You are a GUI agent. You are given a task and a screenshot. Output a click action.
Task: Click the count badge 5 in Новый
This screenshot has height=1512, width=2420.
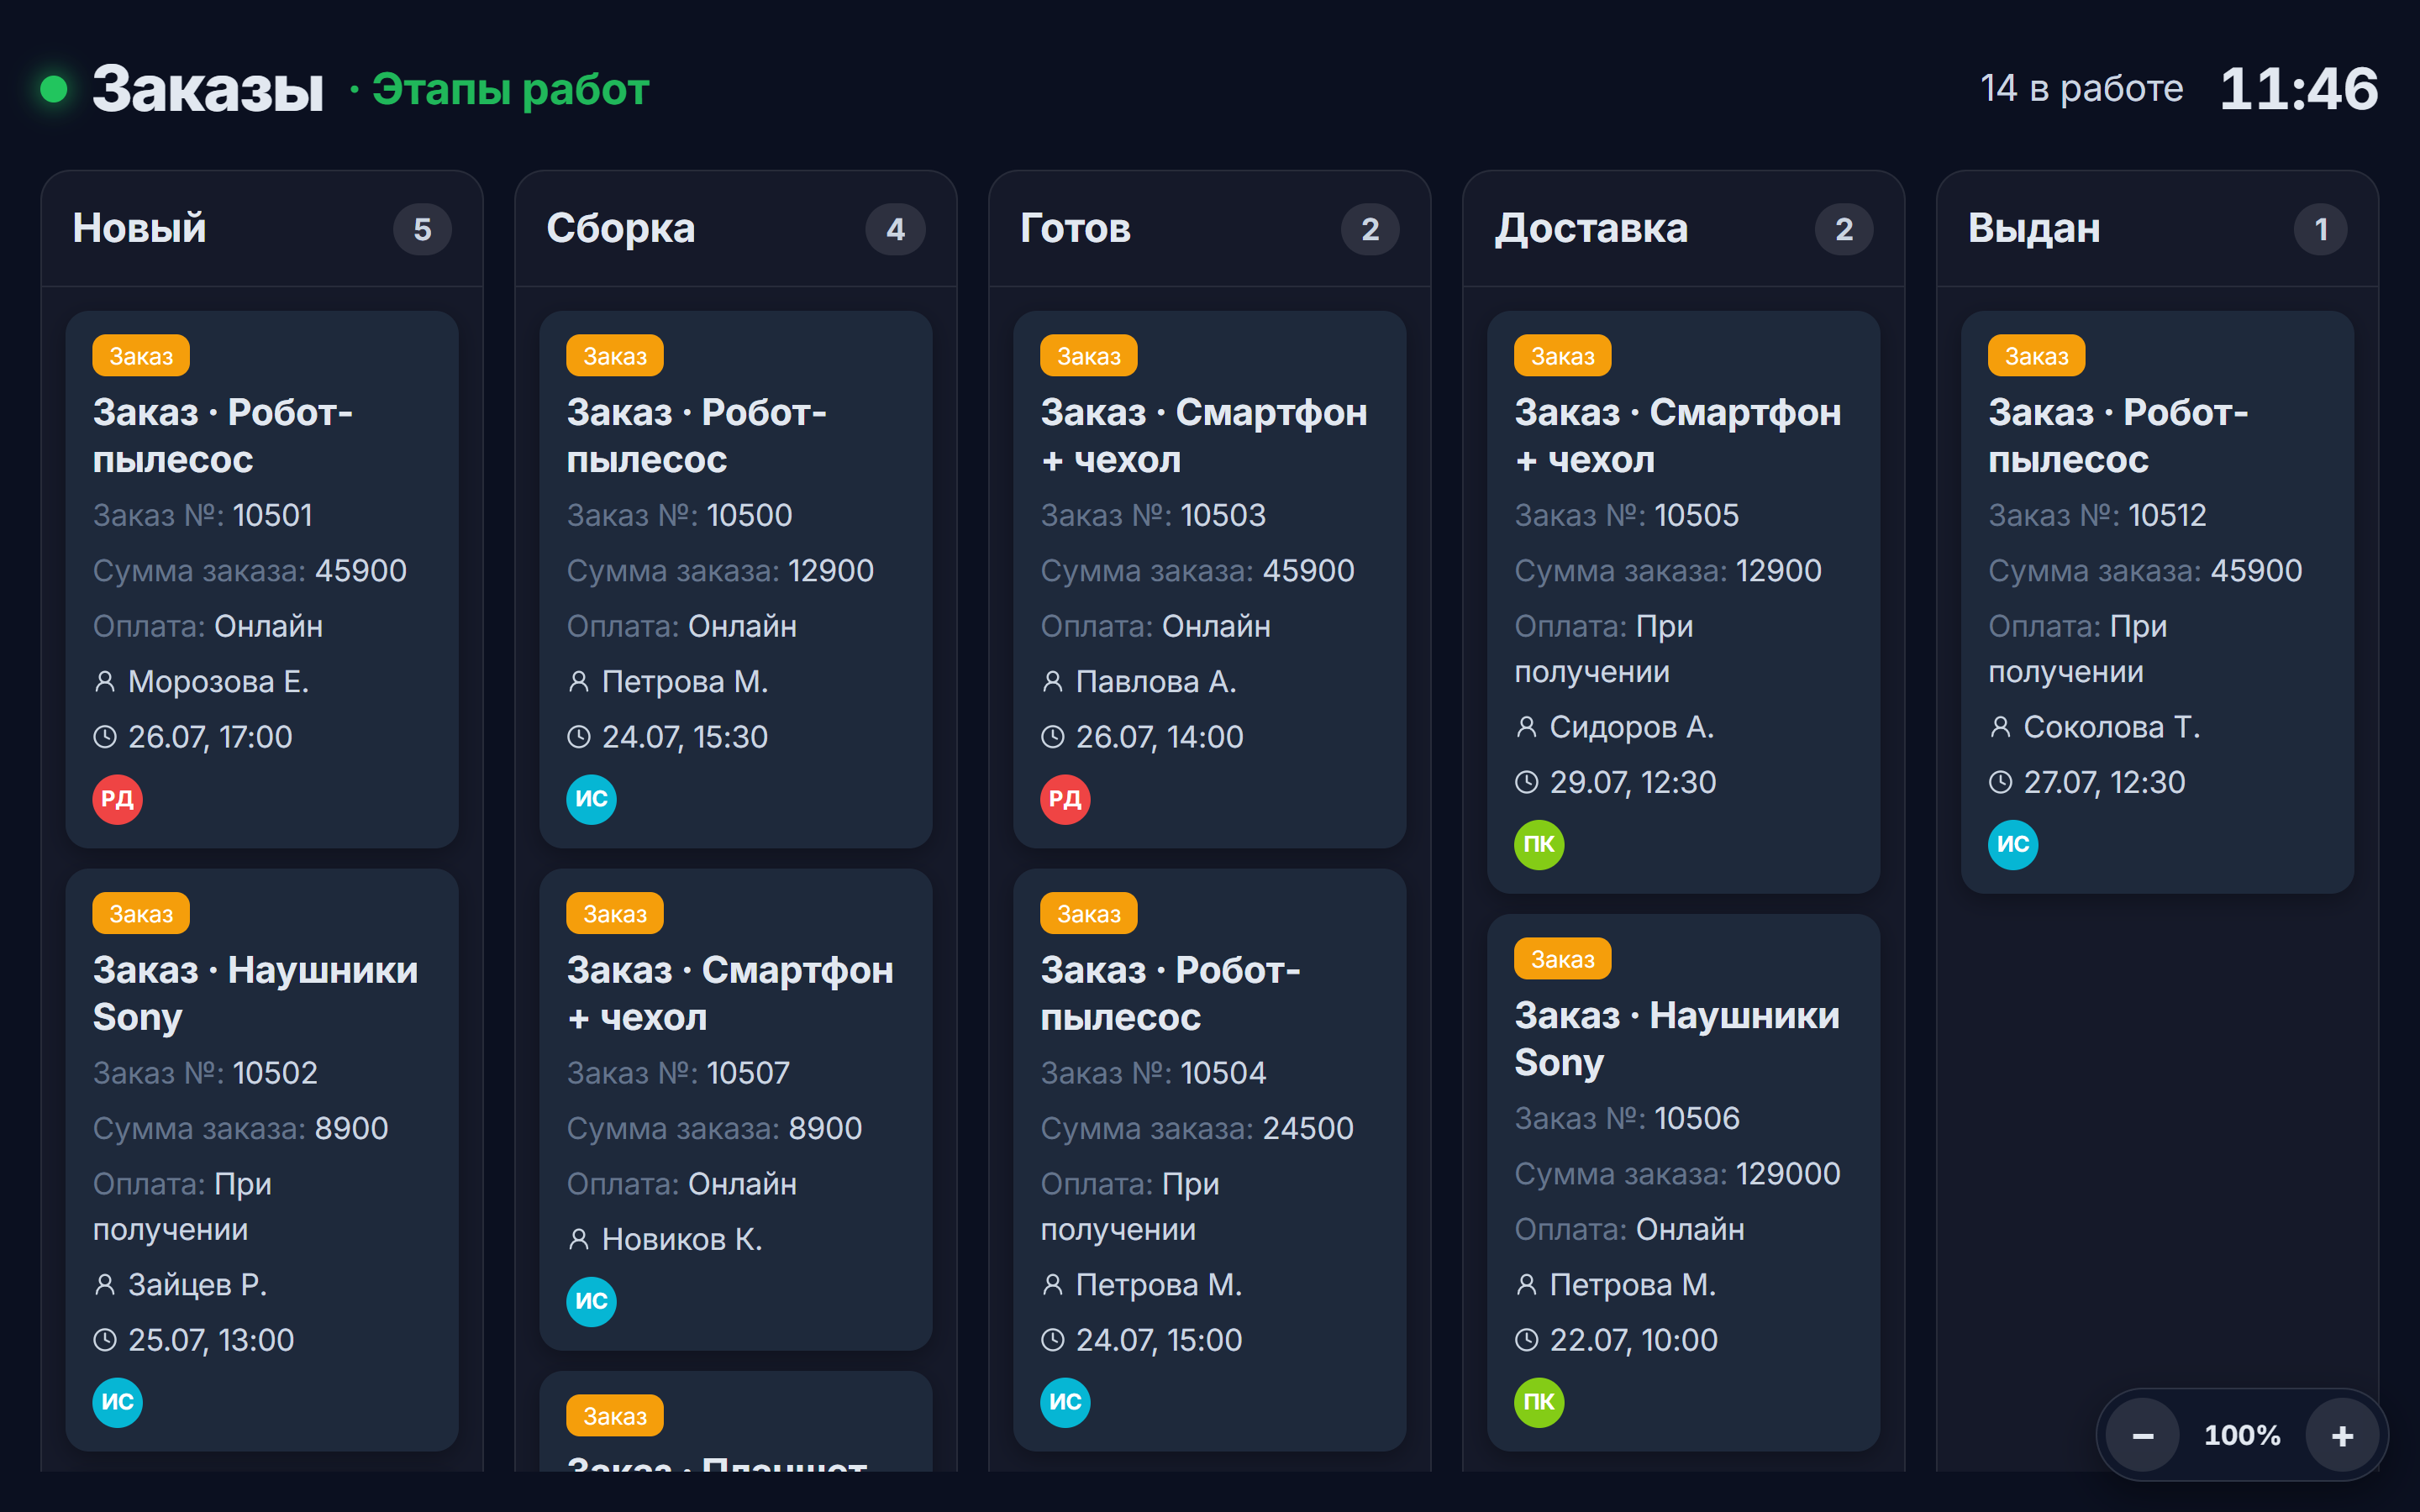coord(422,230)
